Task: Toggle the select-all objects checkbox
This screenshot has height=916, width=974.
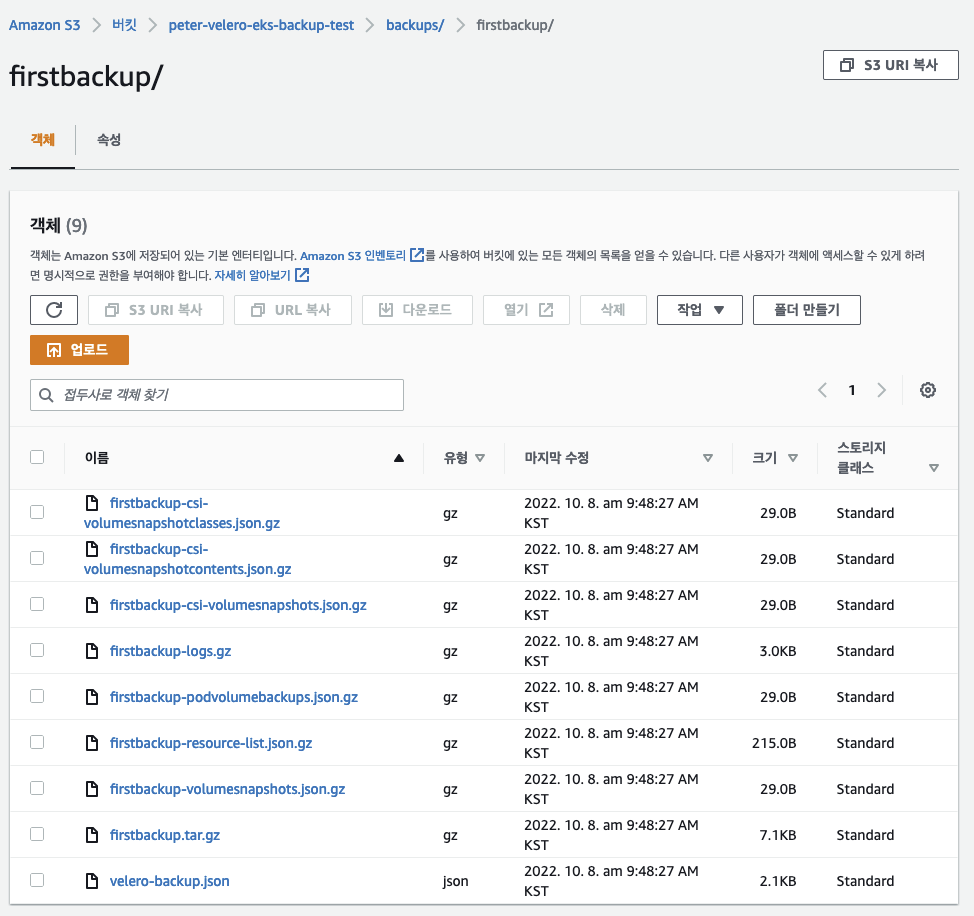Action: (x=37, y=457)
